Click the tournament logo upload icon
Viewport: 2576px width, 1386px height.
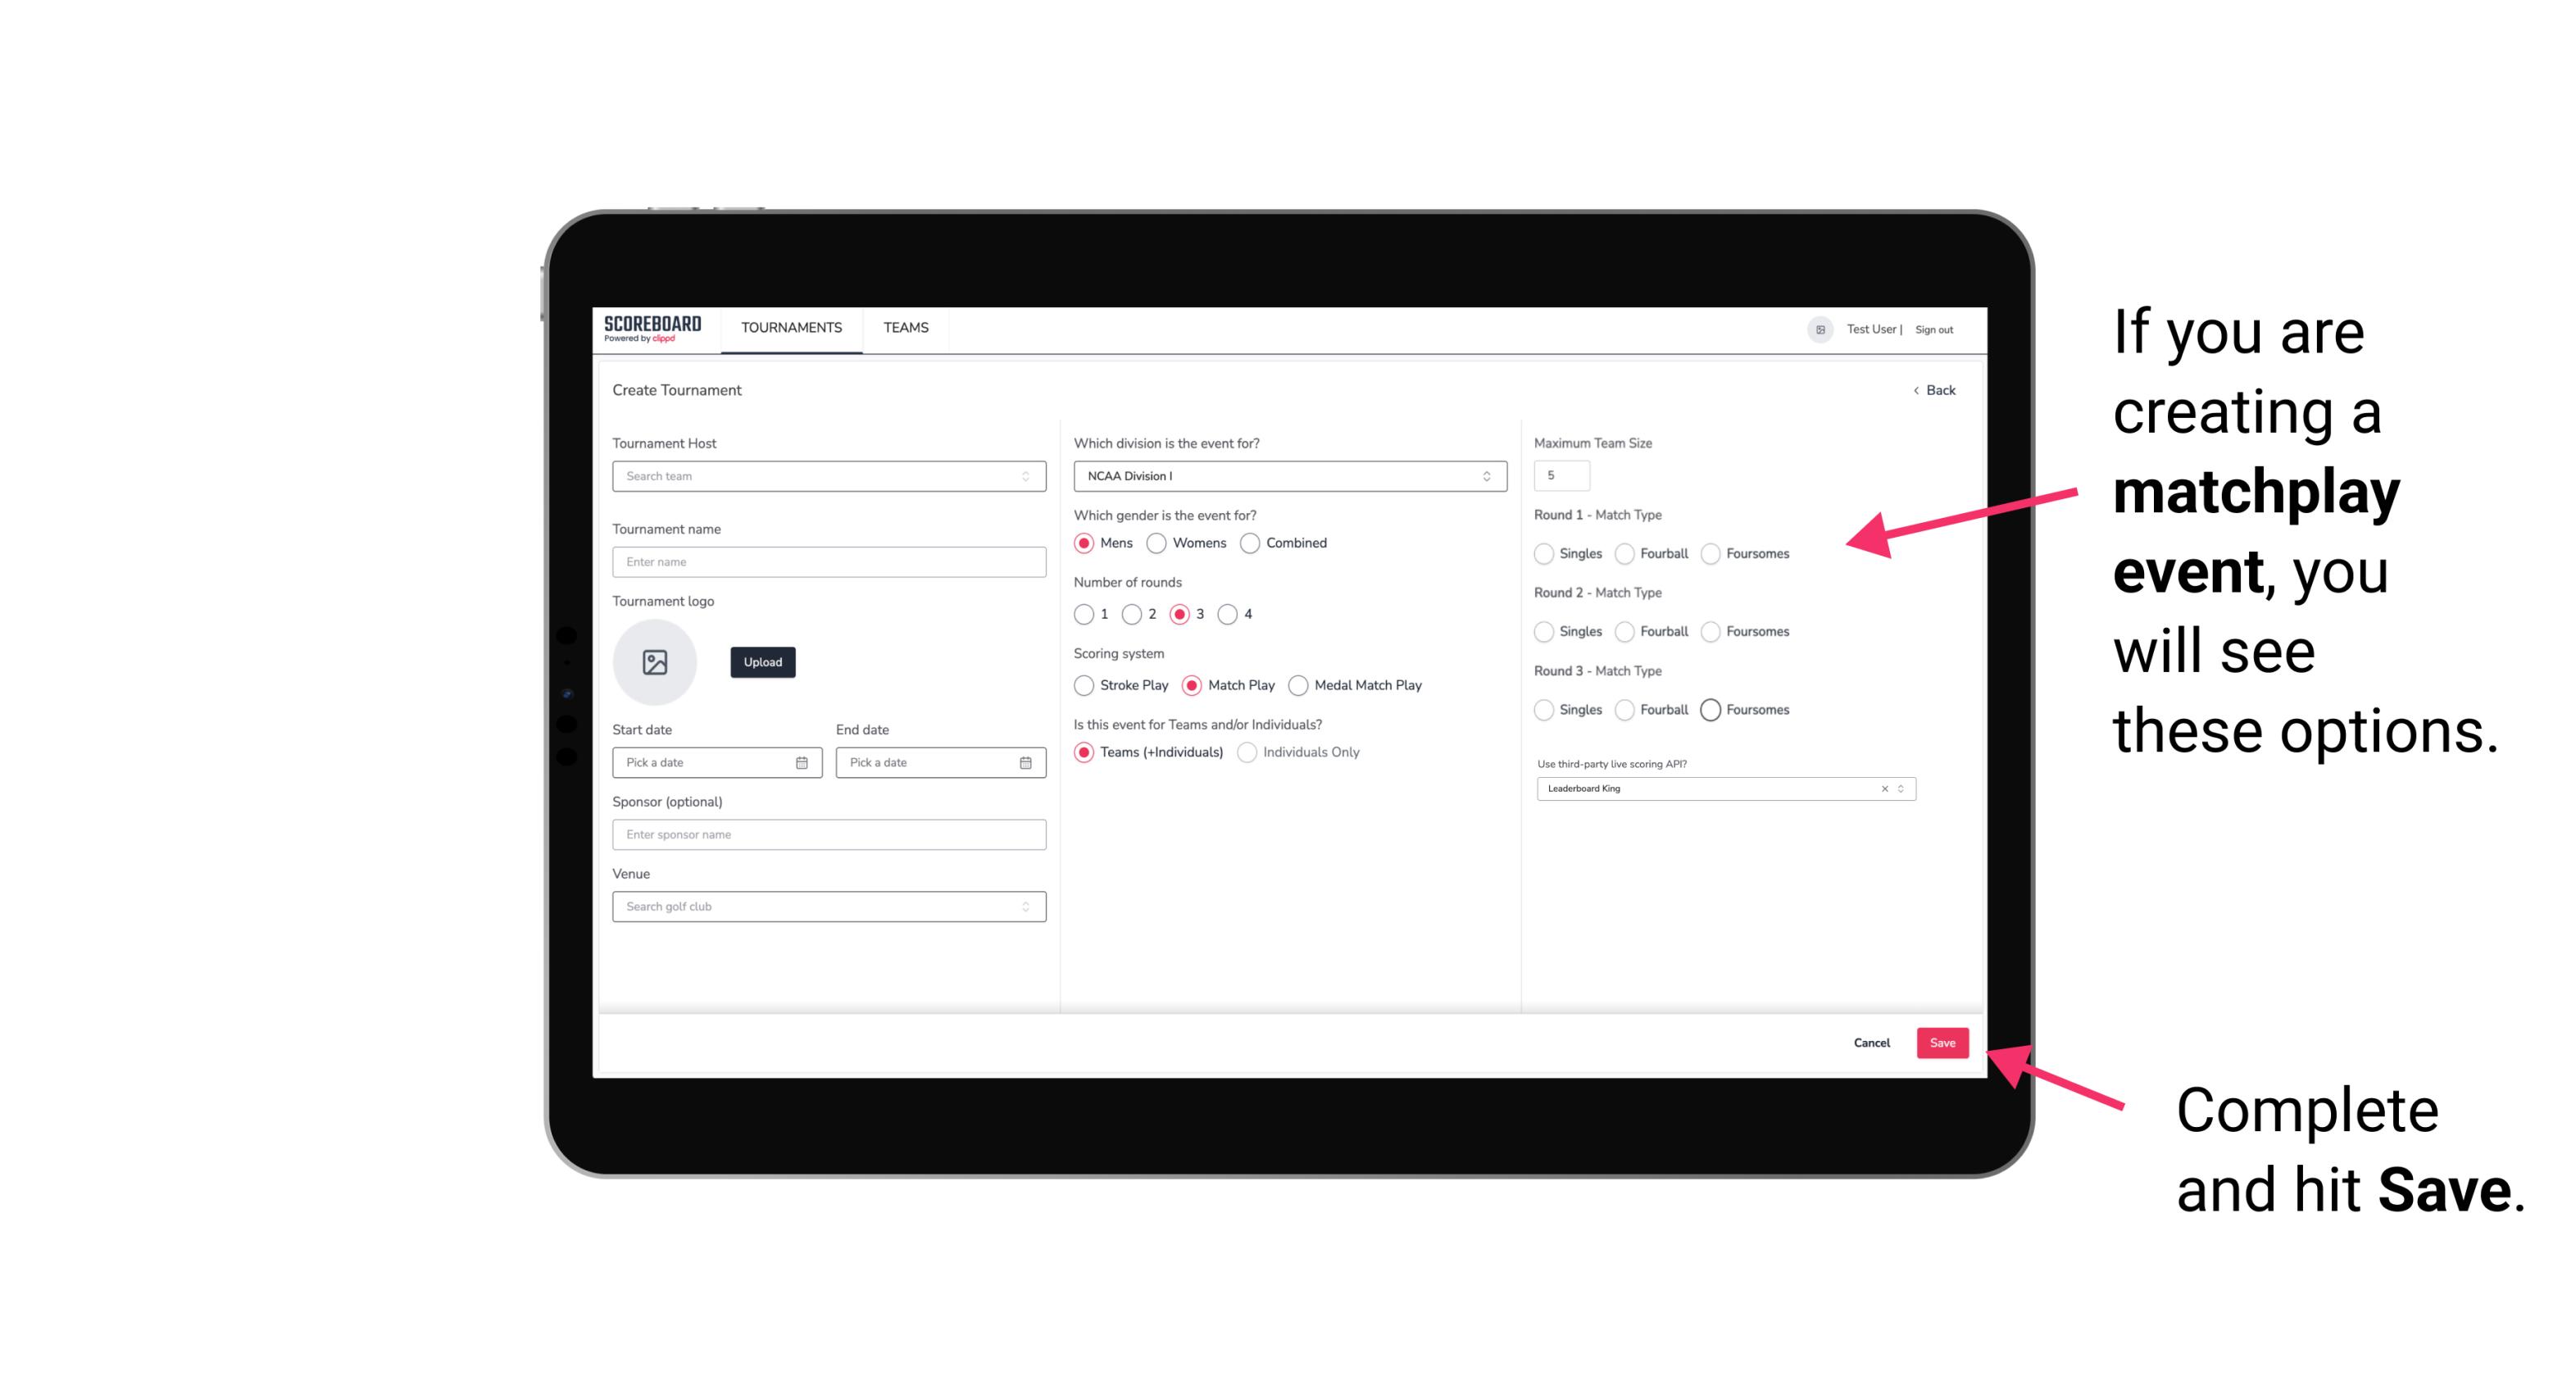coord(656,662)
